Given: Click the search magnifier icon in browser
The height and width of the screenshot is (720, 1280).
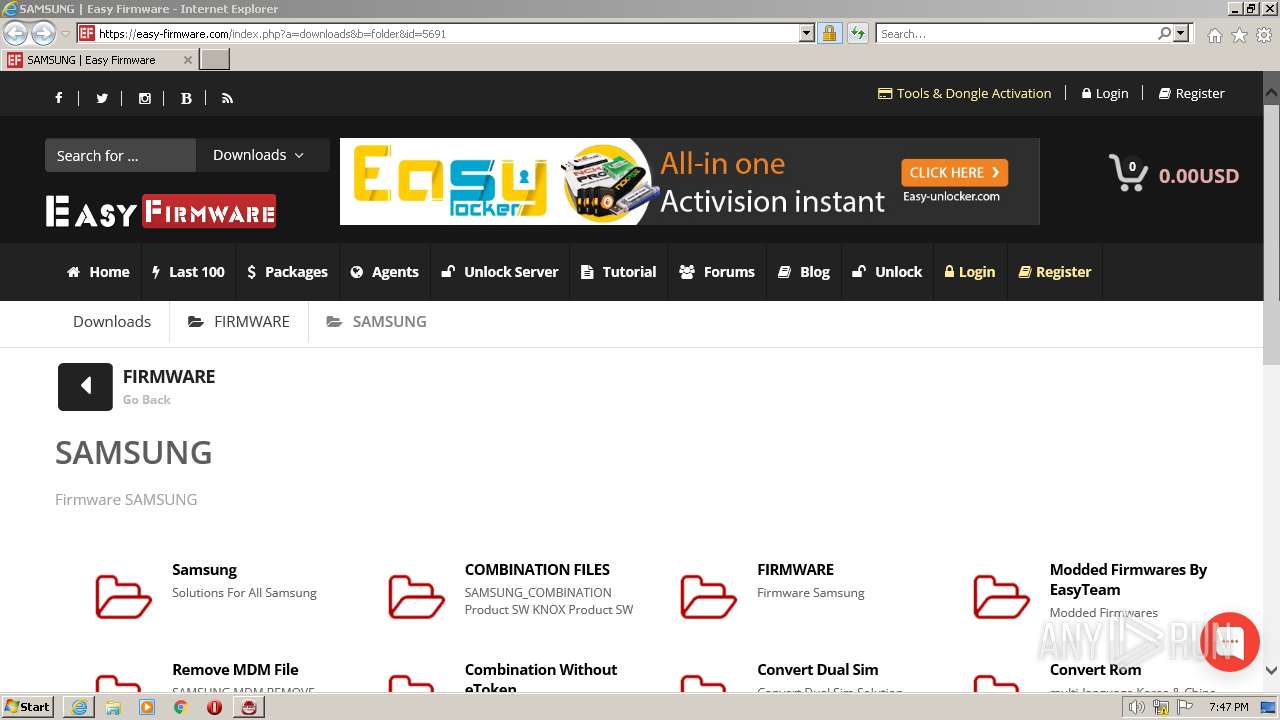Looking at the screenshot, I should coord(1164,33).
